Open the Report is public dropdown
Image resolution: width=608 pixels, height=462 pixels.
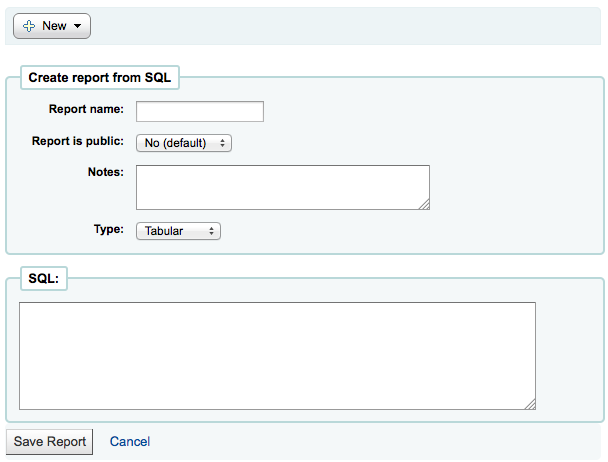[184, 143]
